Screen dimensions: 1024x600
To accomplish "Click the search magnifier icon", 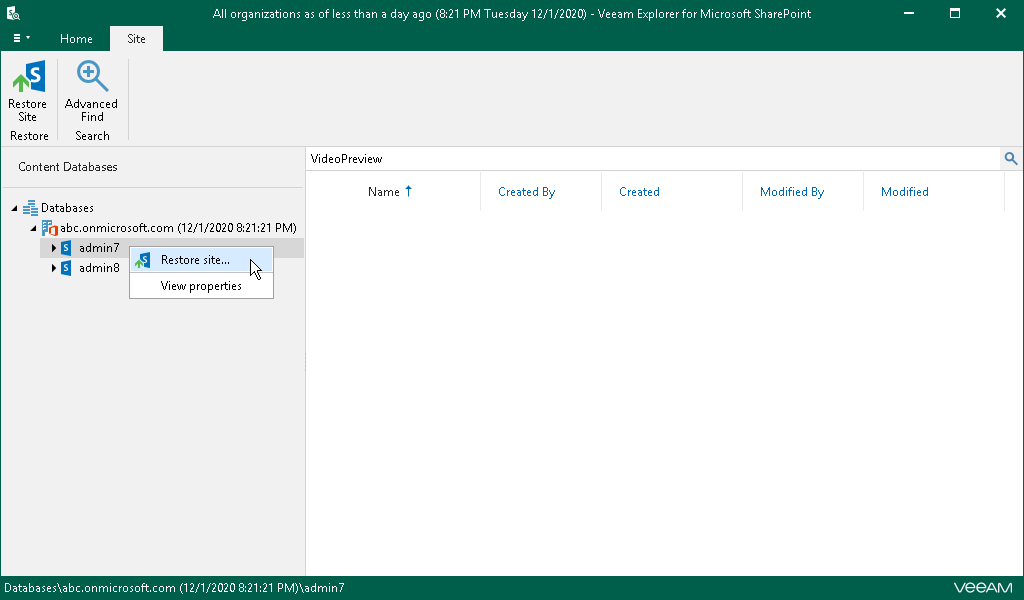I will (x=1011, y=159).
